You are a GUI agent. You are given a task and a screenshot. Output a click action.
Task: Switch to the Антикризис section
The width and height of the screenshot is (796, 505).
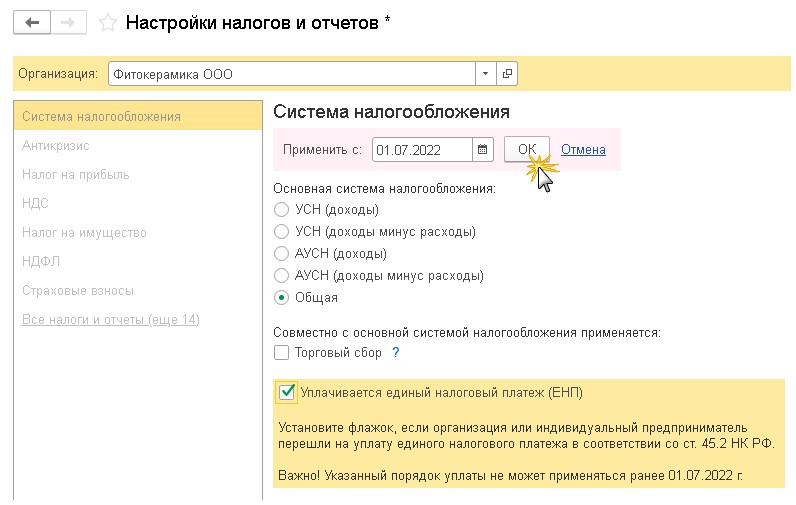[x=56, y=146]
